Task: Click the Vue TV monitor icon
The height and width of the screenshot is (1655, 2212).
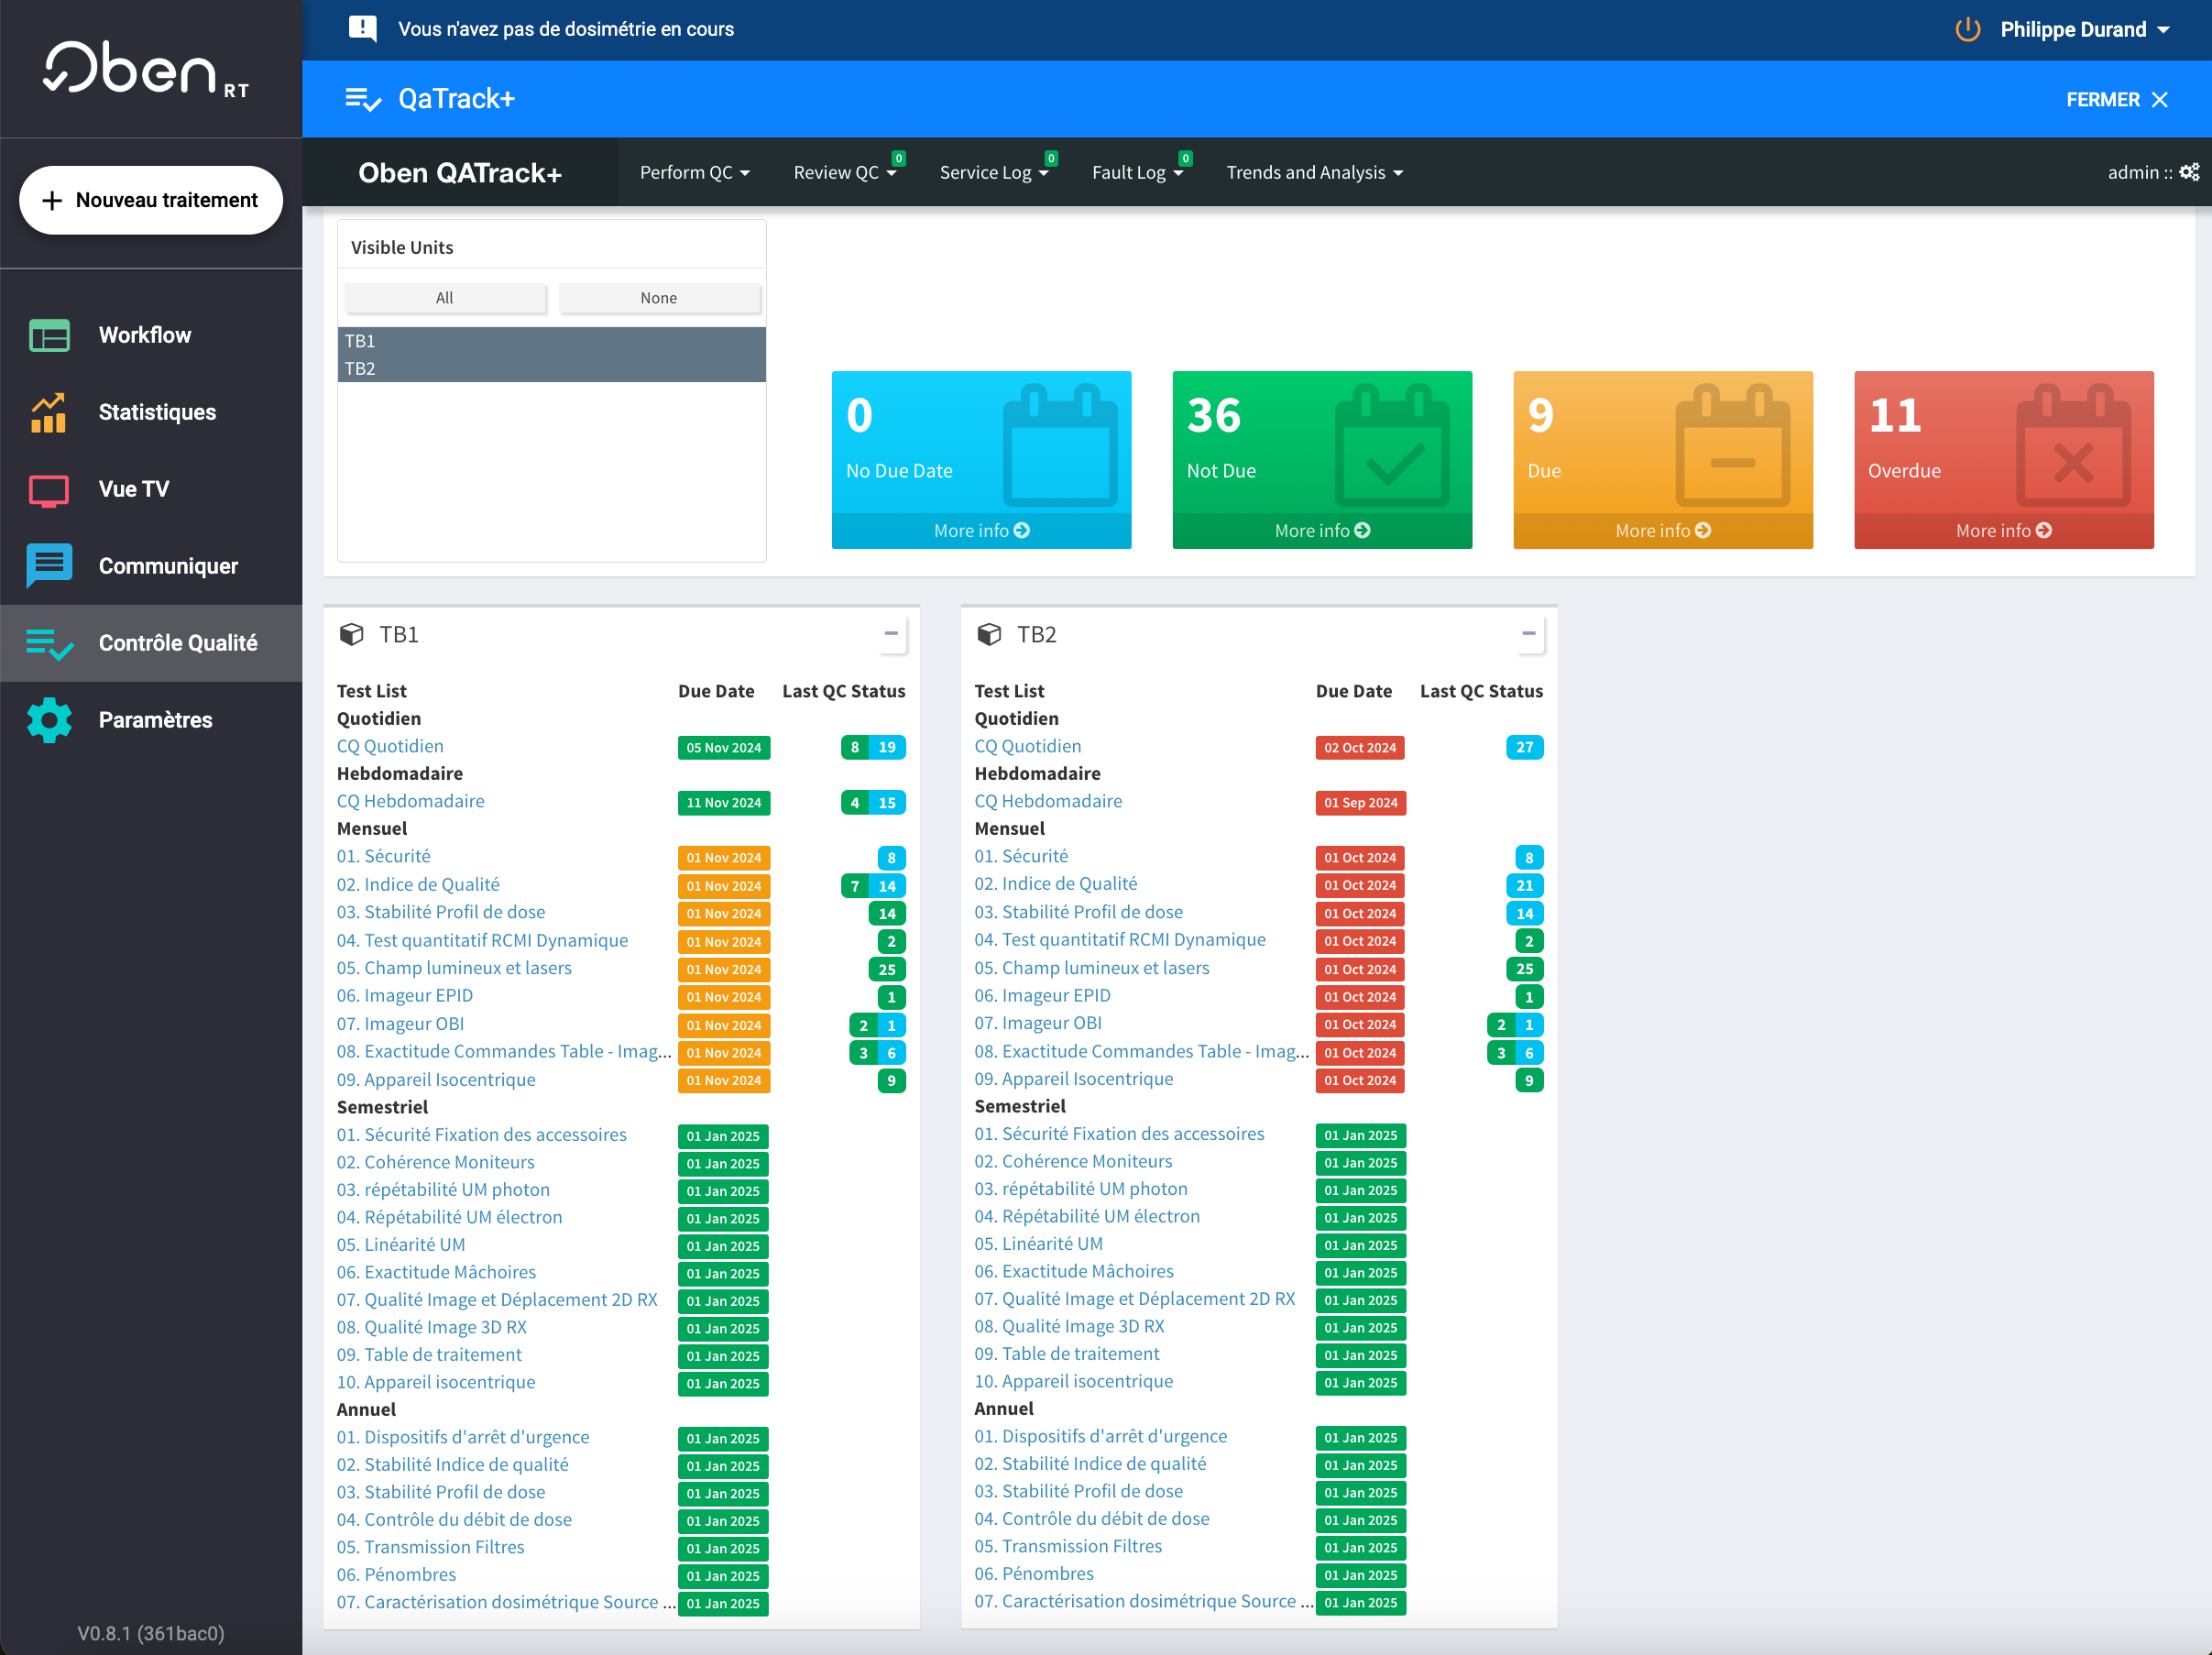Action: [49, 489]
